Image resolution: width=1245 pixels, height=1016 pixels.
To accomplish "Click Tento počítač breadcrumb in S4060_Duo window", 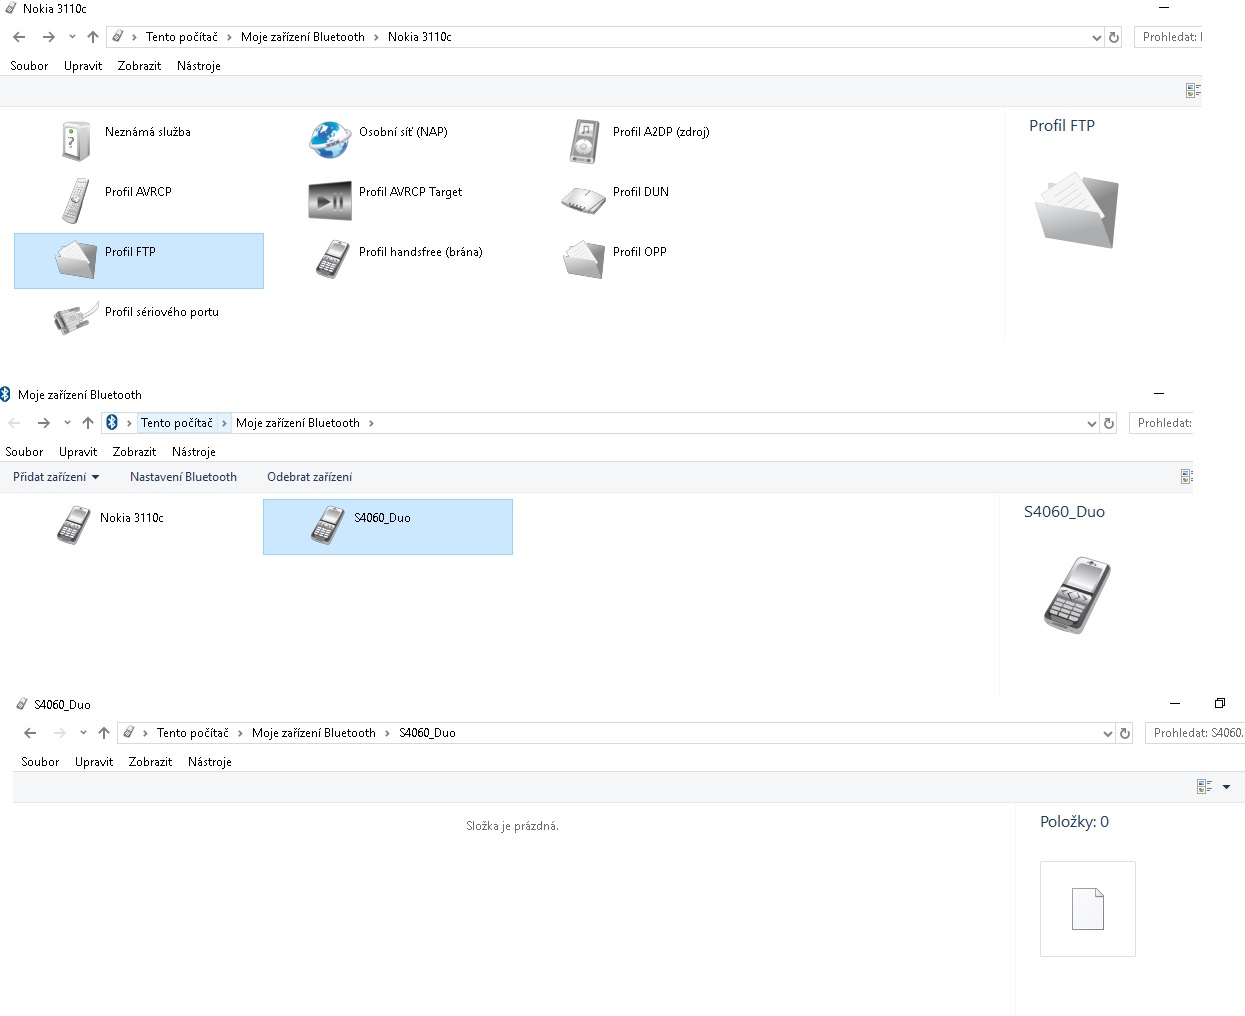I will (x=193, y=733).
